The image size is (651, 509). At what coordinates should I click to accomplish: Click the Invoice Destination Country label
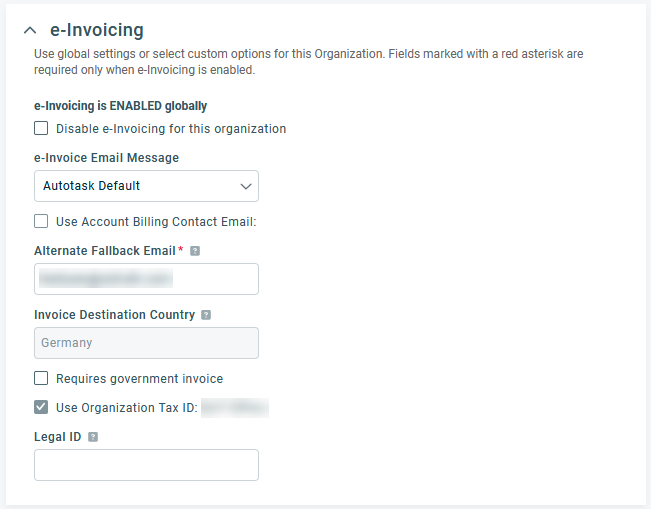(x=114, y=315)
